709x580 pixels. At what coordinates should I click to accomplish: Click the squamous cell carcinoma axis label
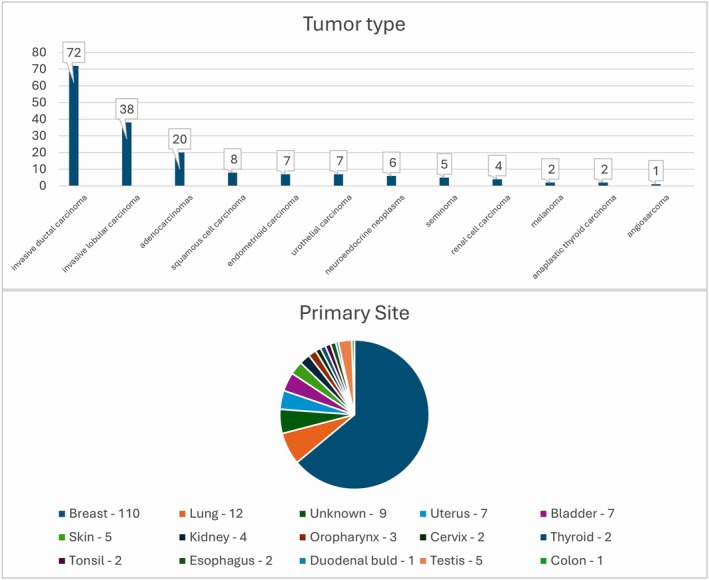[x=208, y=232]
